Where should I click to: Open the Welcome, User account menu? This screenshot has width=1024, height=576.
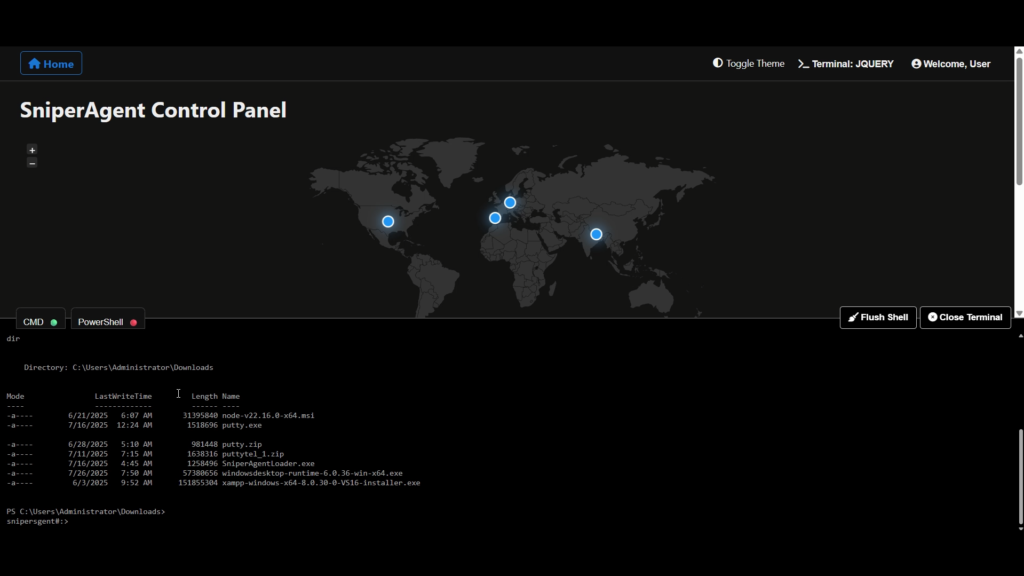[950, 64]
